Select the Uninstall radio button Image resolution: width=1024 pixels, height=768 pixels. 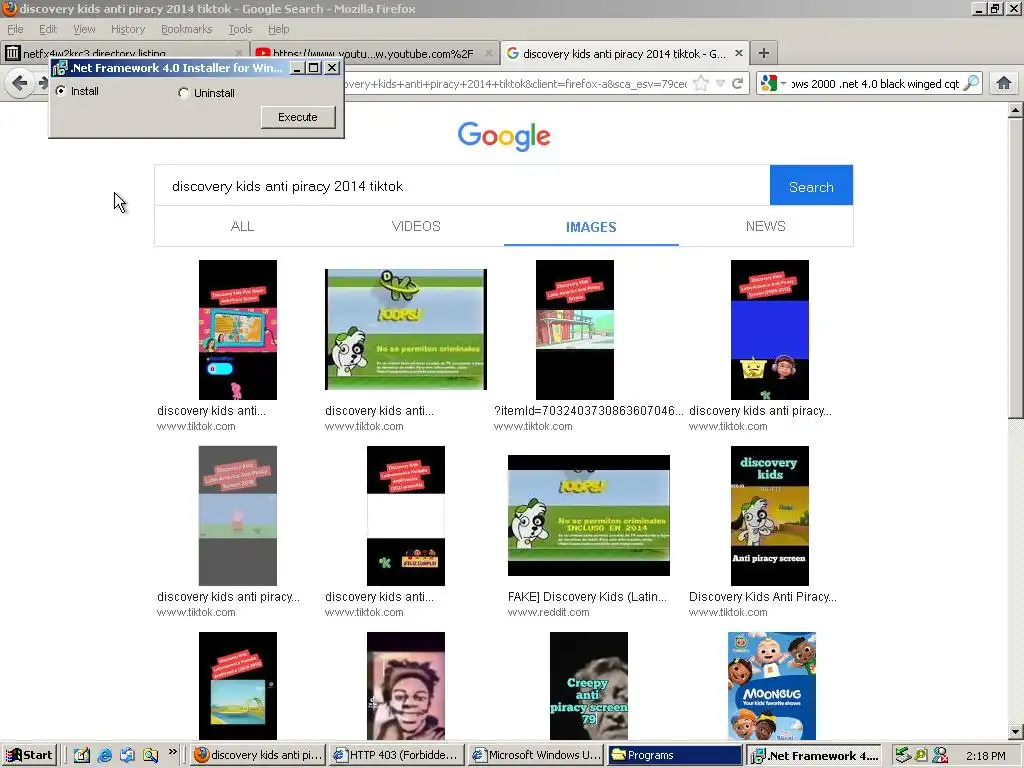[184, 93]
